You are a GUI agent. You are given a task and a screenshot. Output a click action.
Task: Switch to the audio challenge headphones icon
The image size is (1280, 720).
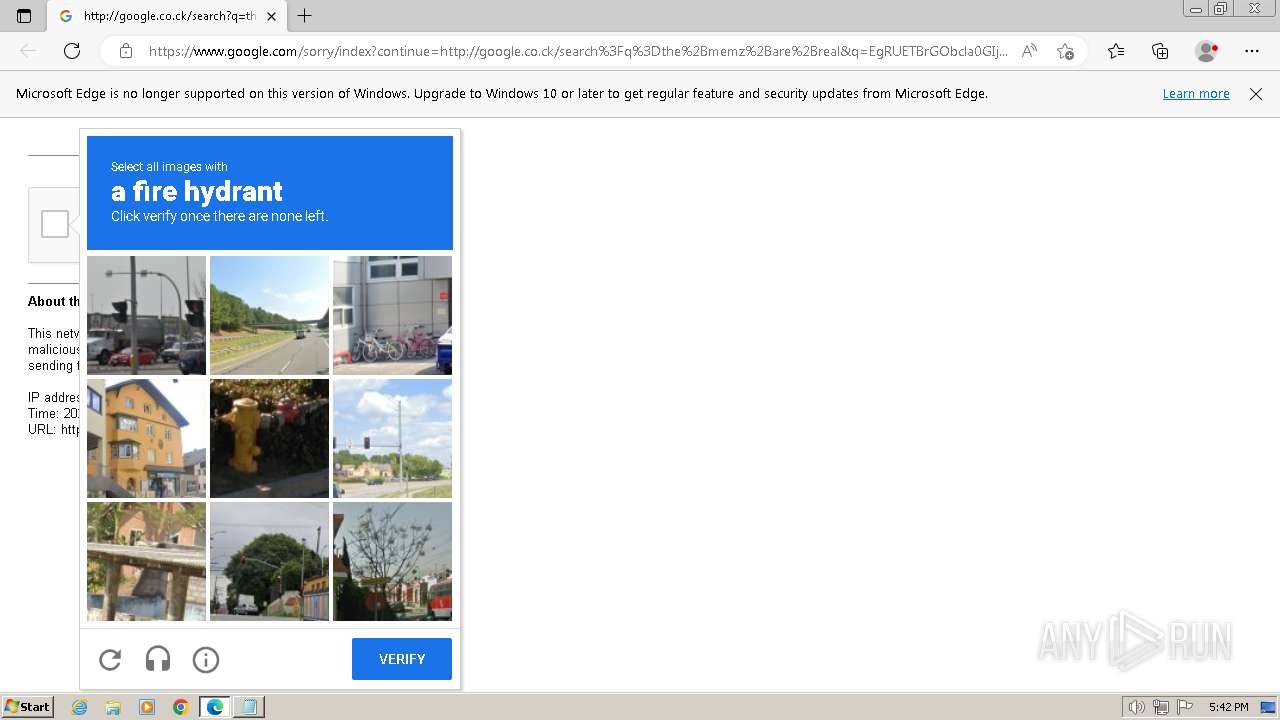point(158,659)
